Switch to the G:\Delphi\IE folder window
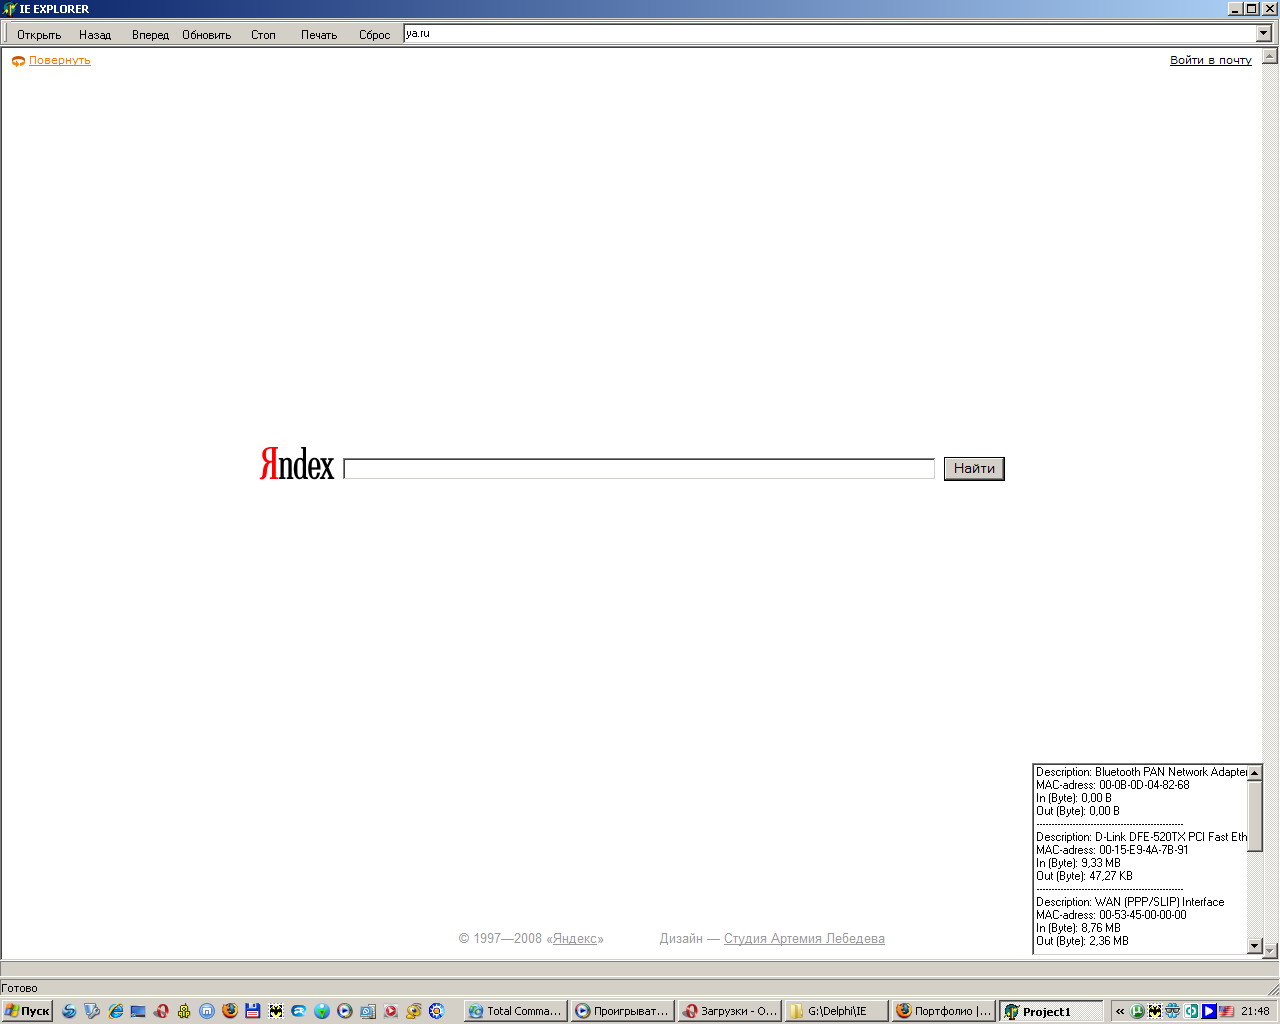The image size is (1280, 1024). (837, 1011)
